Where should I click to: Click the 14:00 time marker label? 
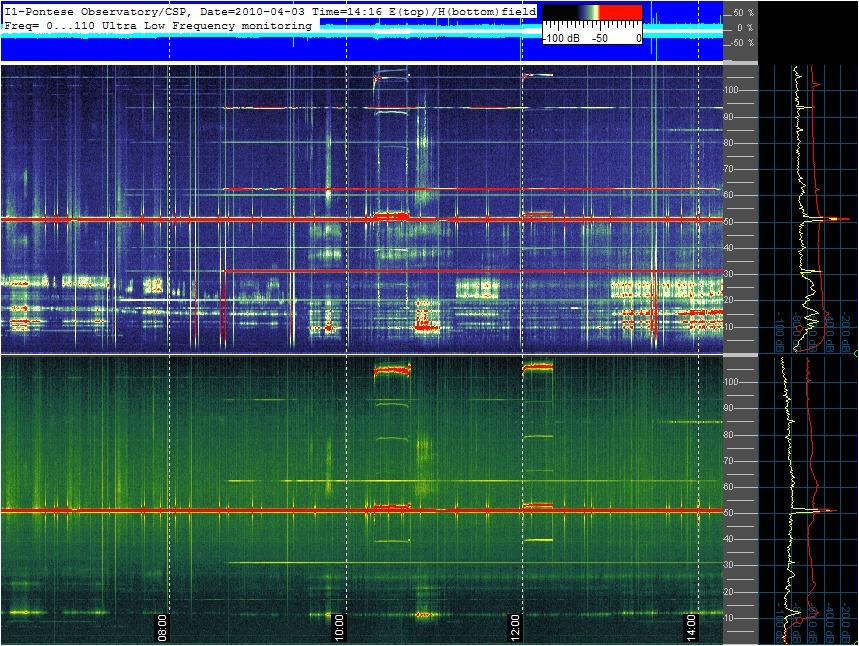coord(692,627)
